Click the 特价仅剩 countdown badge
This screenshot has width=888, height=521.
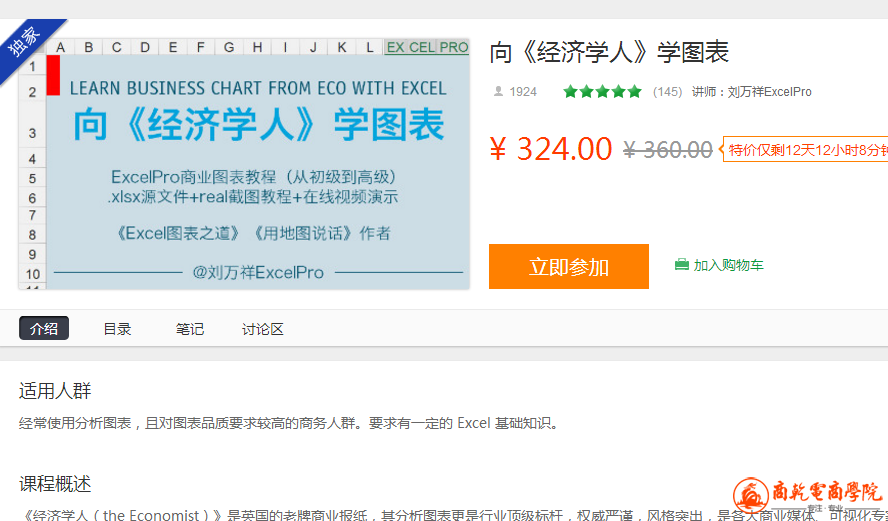click(x=804, y=150)
